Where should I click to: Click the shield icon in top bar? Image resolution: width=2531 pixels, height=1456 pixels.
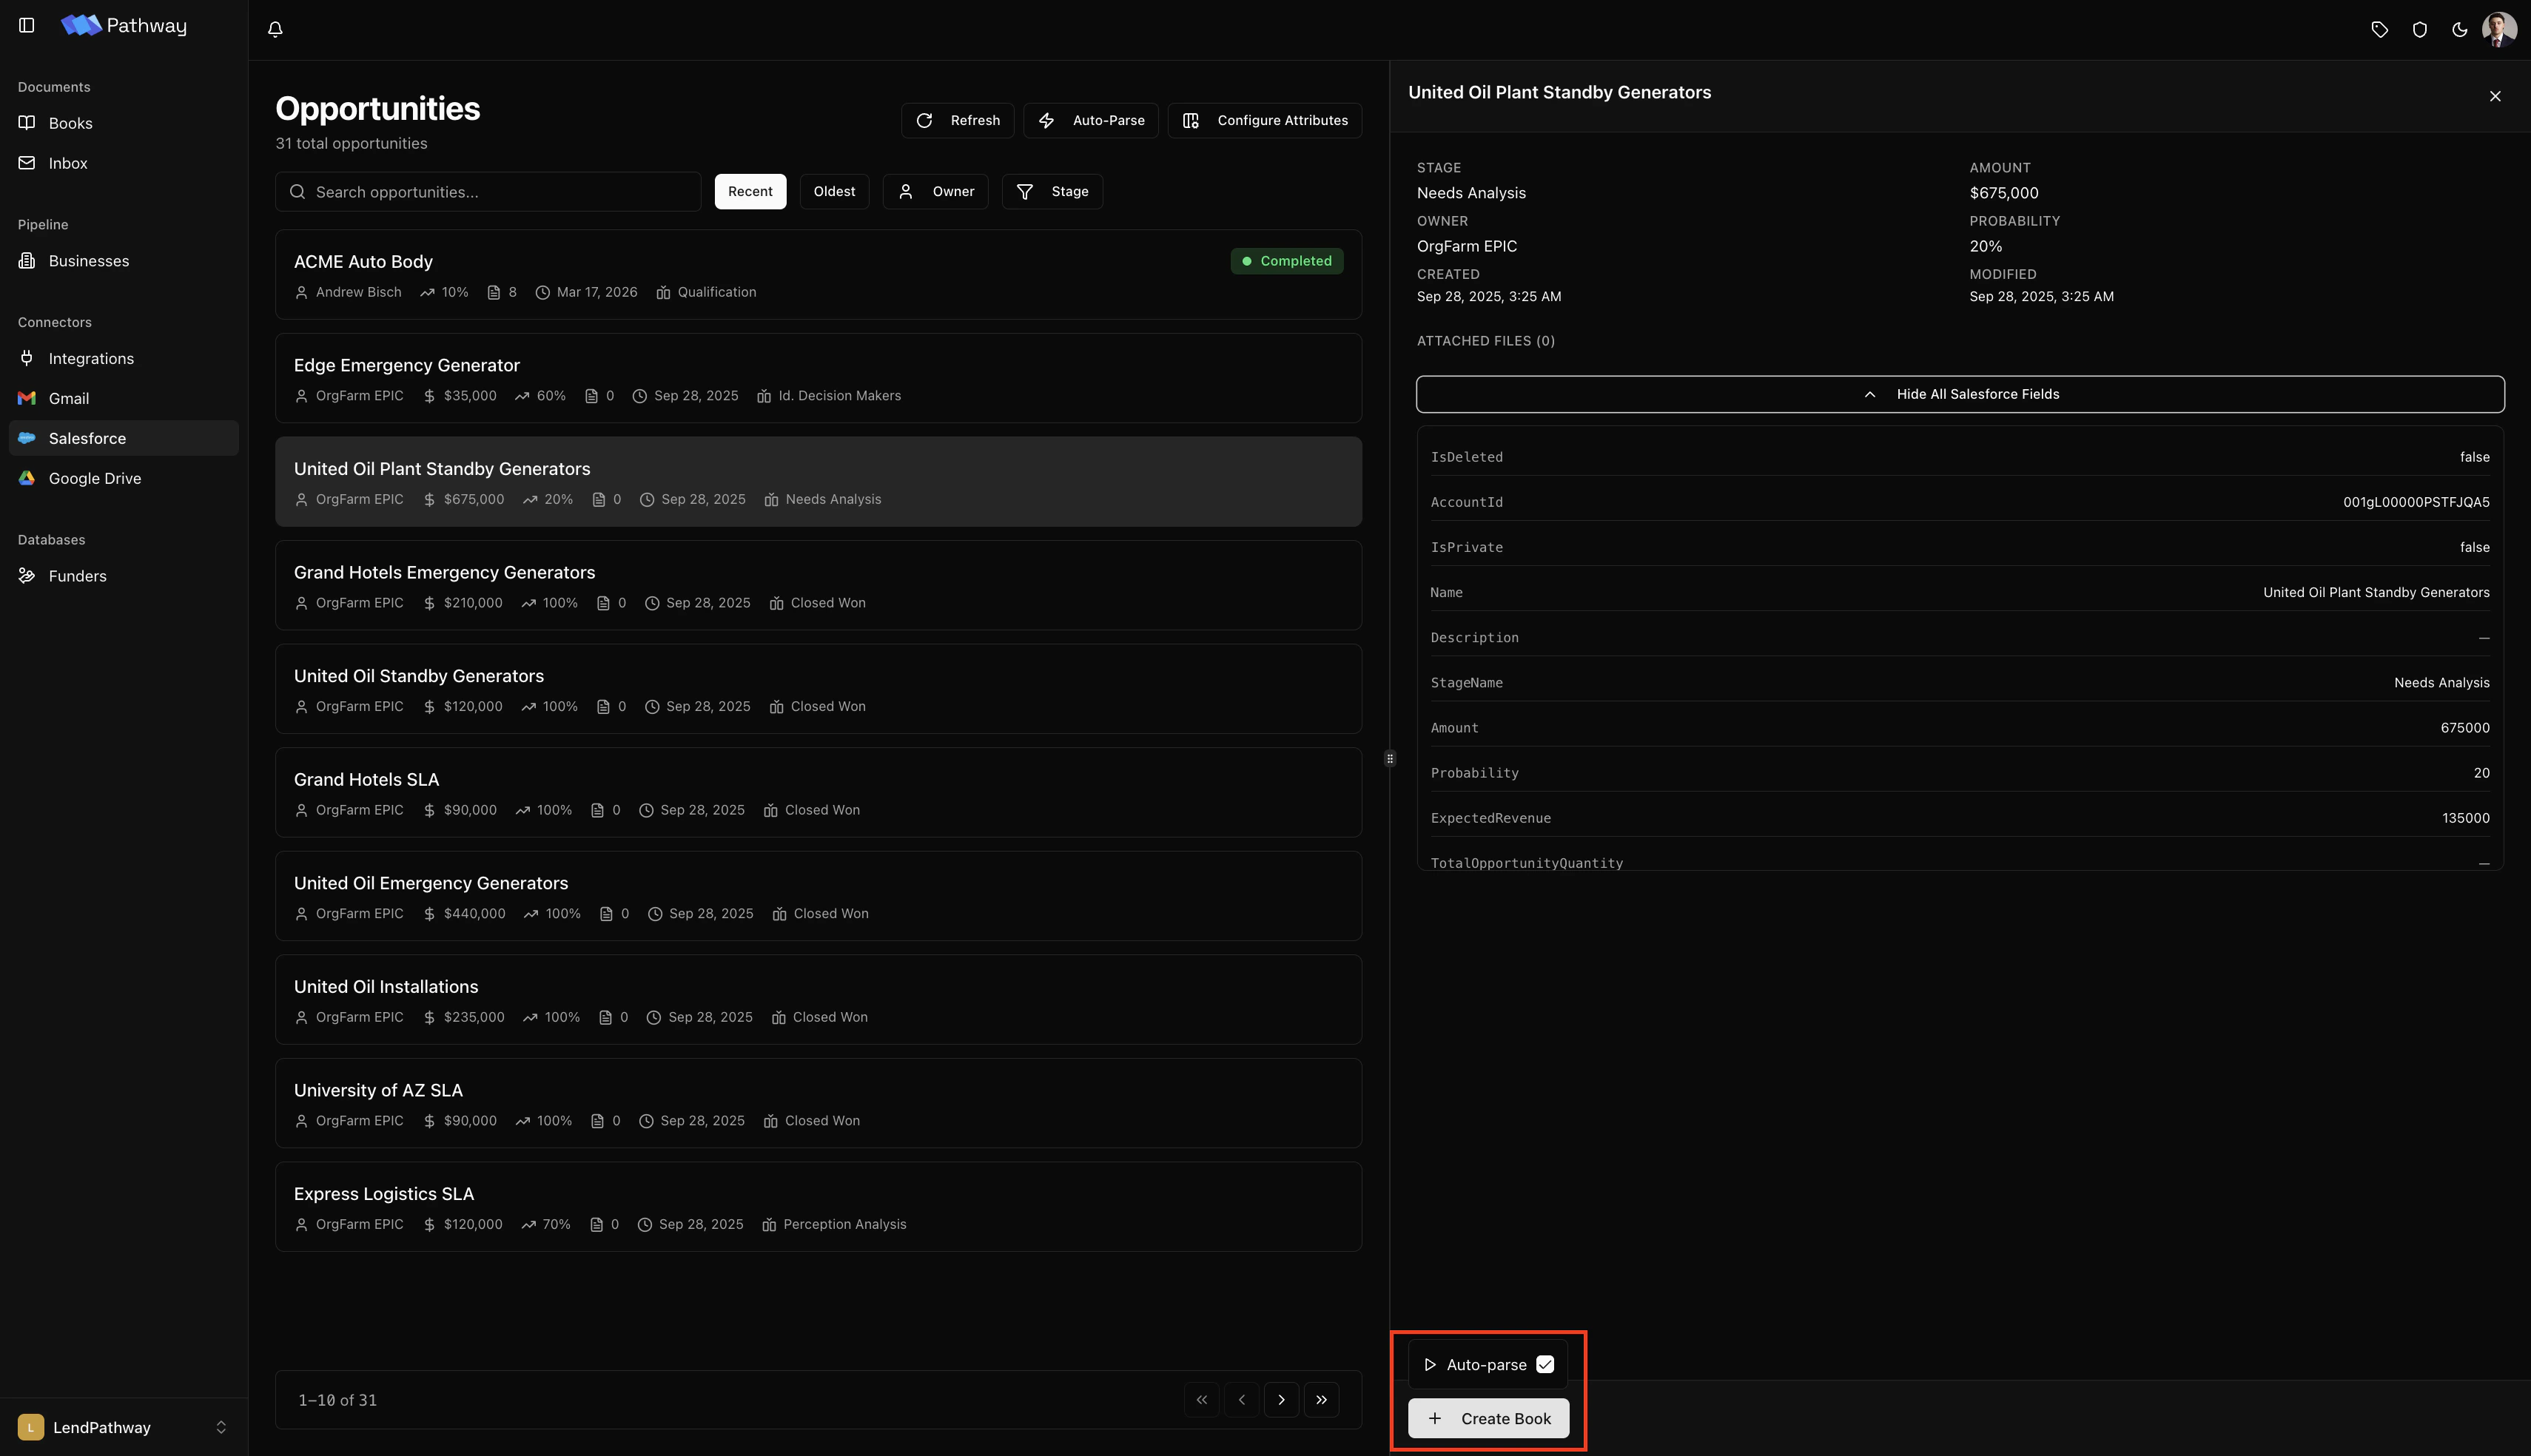(2420, 30)
